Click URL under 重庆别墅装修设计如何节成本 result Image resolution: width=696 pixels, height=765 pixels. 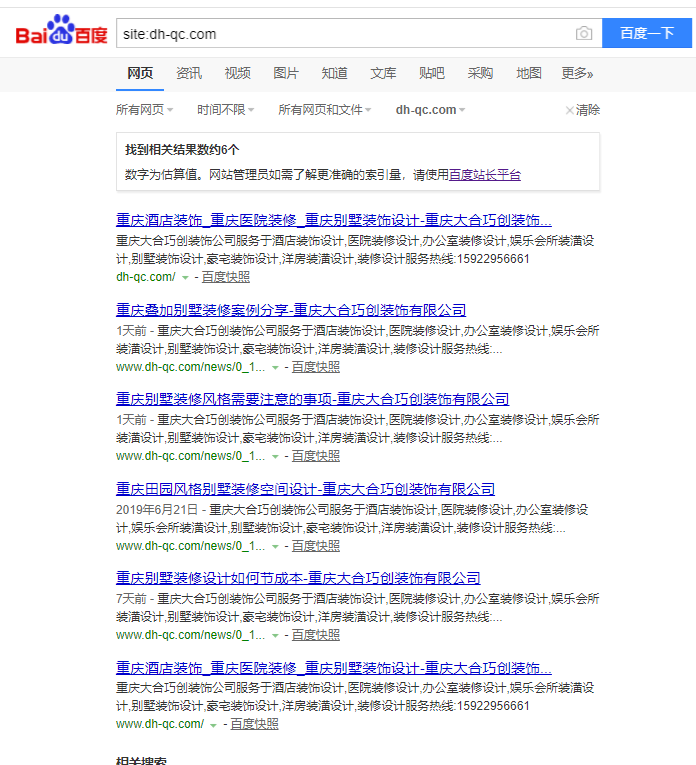(190, 635)
